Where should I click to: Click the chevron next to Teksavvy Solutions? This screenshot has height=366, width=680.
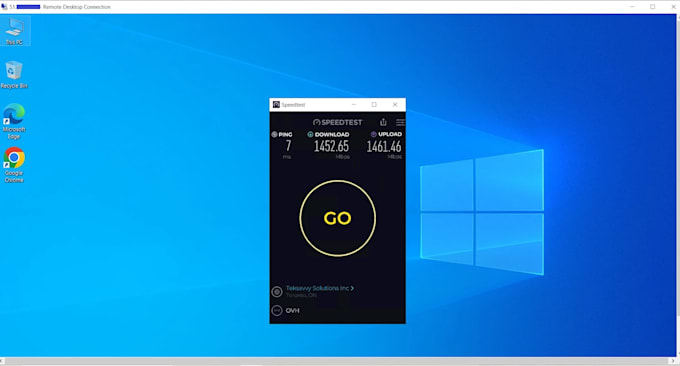[352, 288]
